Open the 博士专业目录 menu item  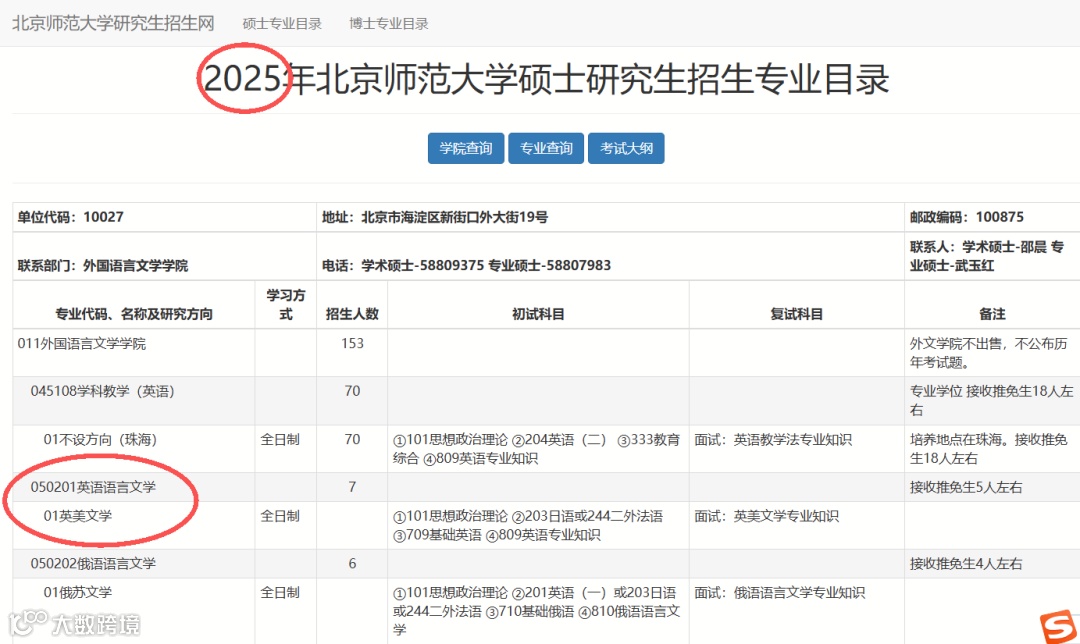[x=389, y=24]
